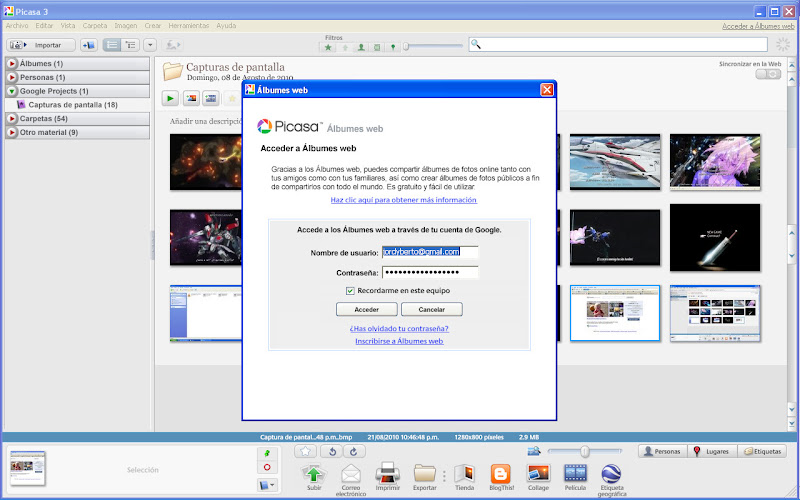This screenshot has width=800, height=500.
Task: Click the BlogThis! icon
Action: [x=501, y=478]
